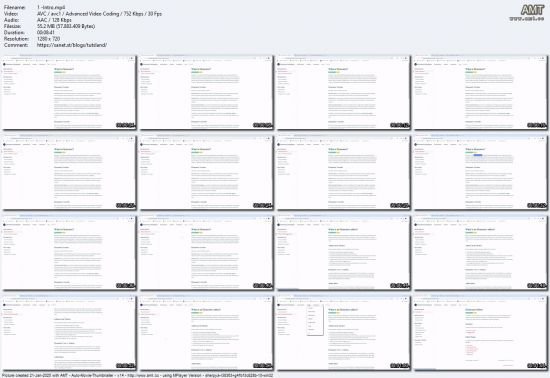
Task: Click the thumbnail showing an open dropdown menu
Action: [343, 333]
